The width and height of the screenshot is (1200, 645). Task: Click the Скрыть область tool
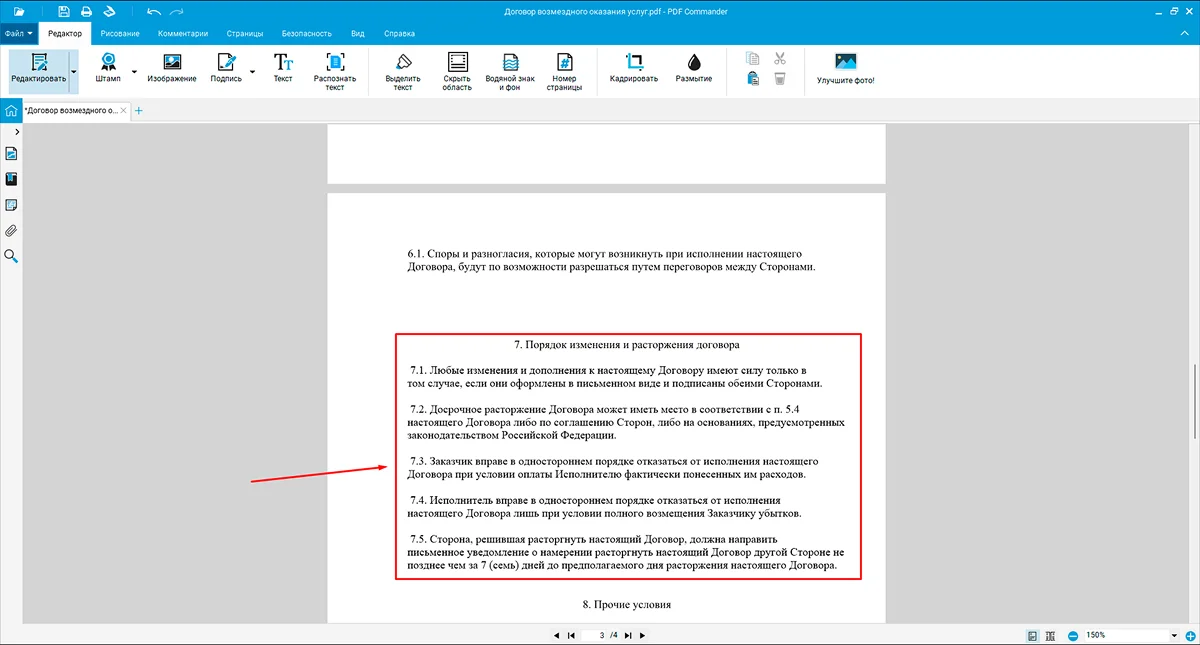pos(457,71)
